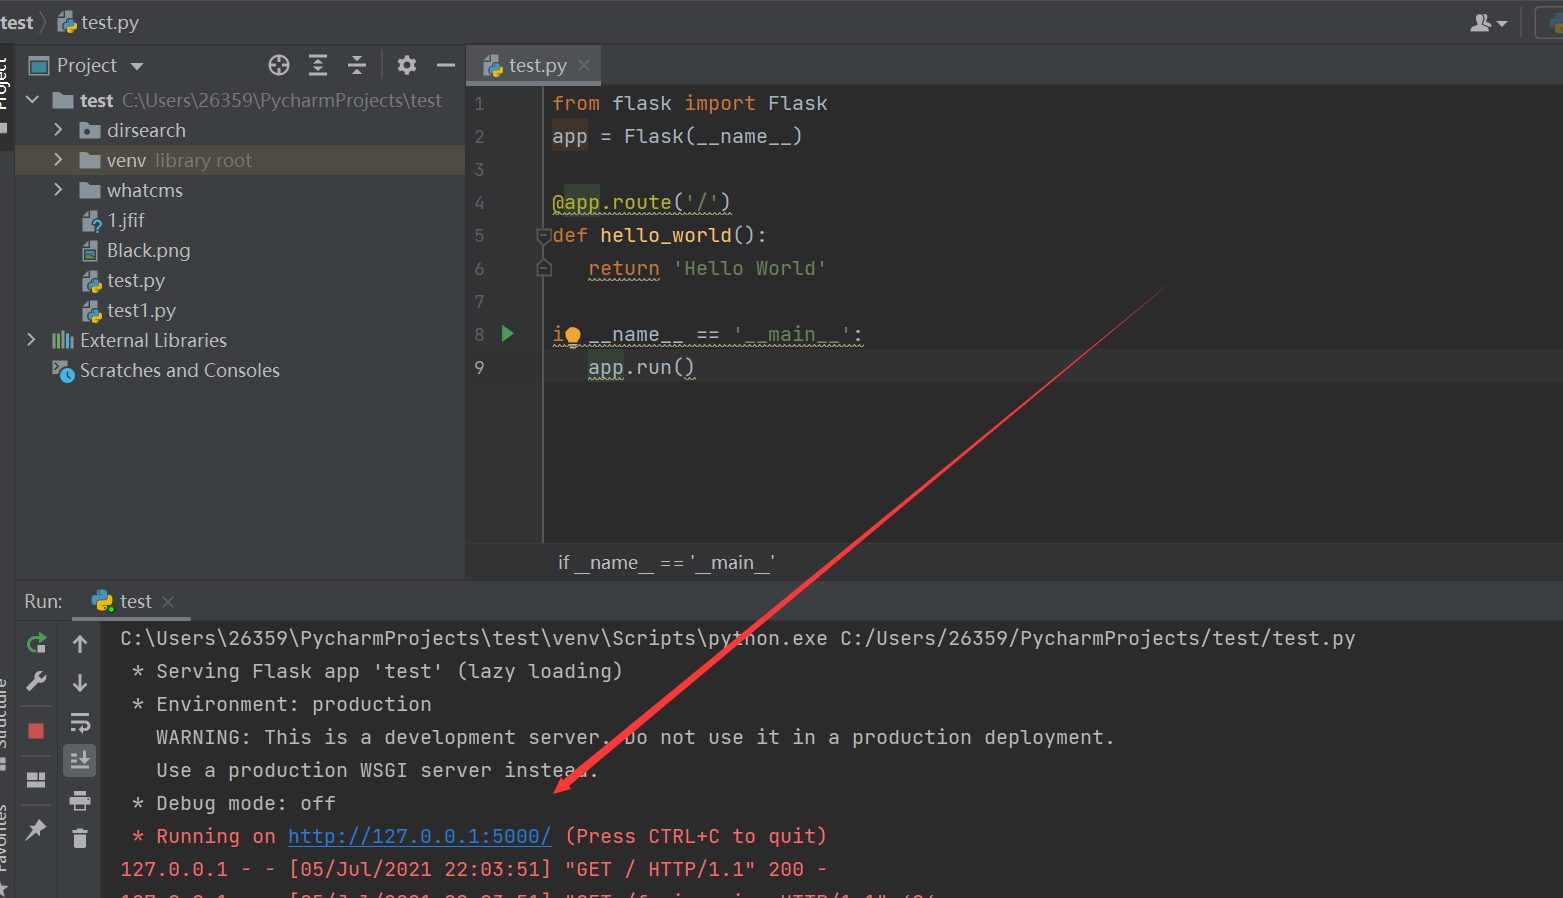
Task: Click the 'Environment: production' console line
Action: coord(282,704)
